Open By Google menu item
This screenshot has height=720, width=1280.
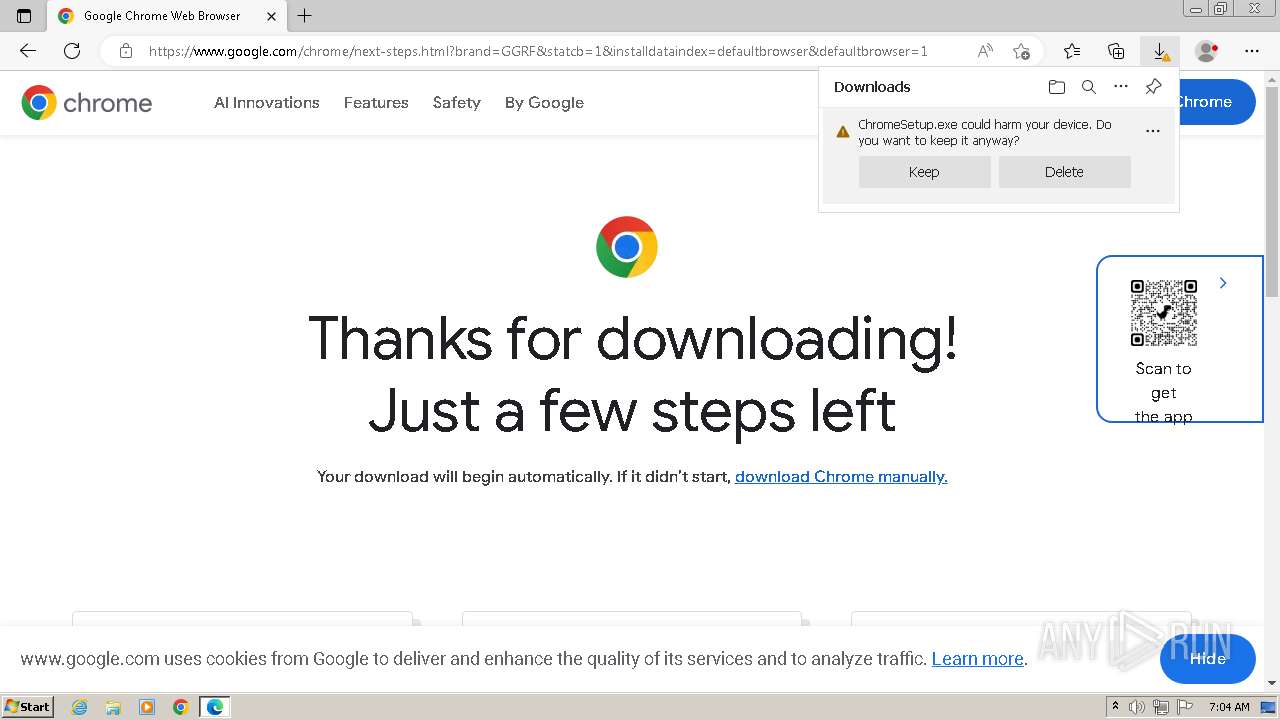point(544,102)
